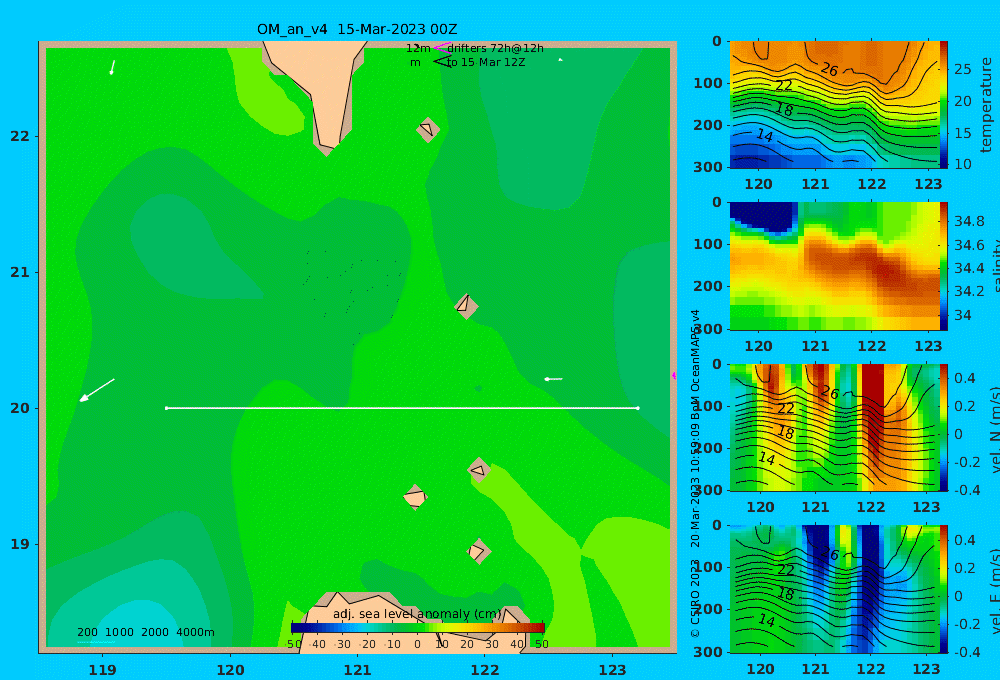The height and width of the screenshot is (680, 1000).
Task: Click the "25" tick on temperature colorbar
Action: (x=962, y=69)
